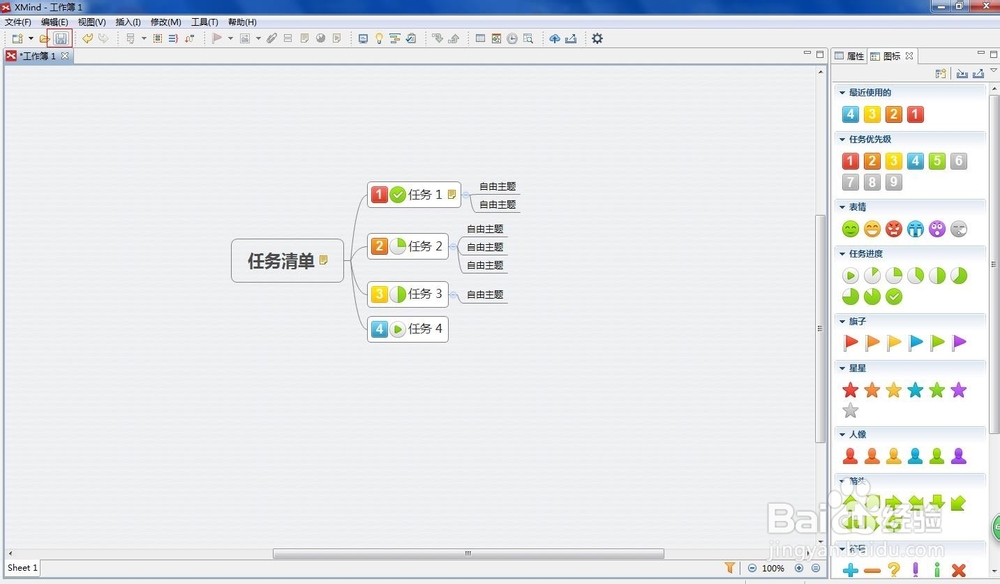The image size is (1000, 584).
Task: Click the clock icon in the toolbar
Action: coord(512,39)
